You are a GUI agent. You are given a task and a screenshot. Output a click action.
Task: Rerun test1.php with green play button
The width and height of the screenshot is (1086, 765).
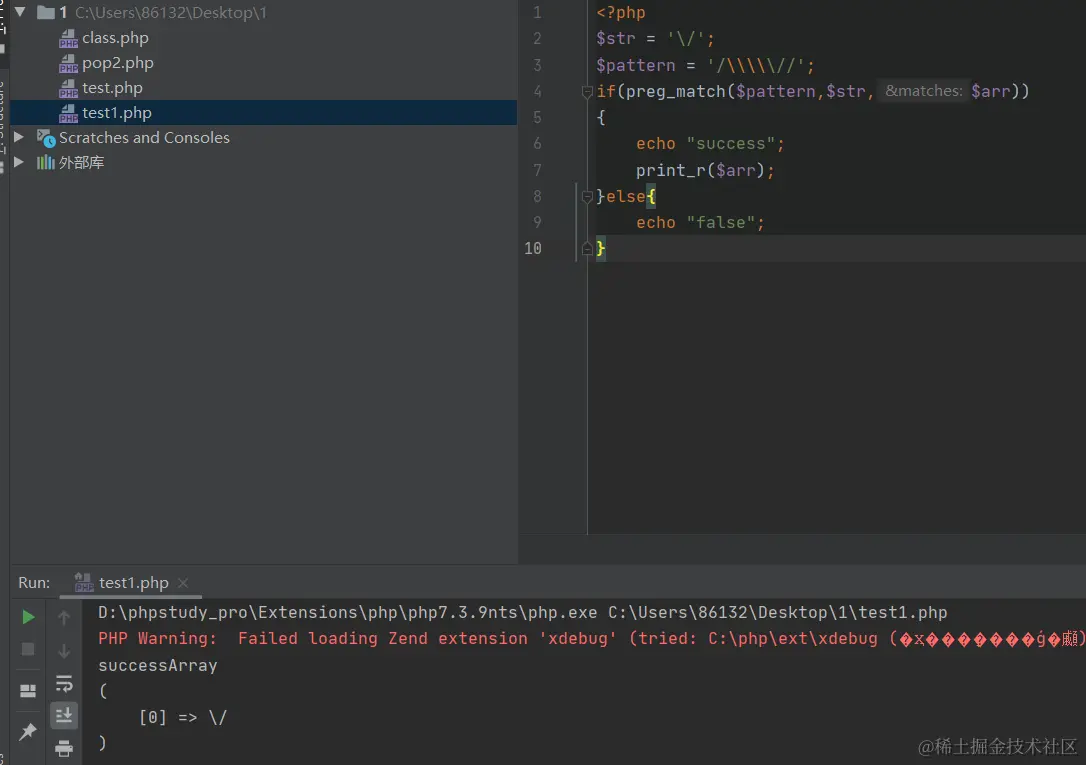[x=28, y=617]
